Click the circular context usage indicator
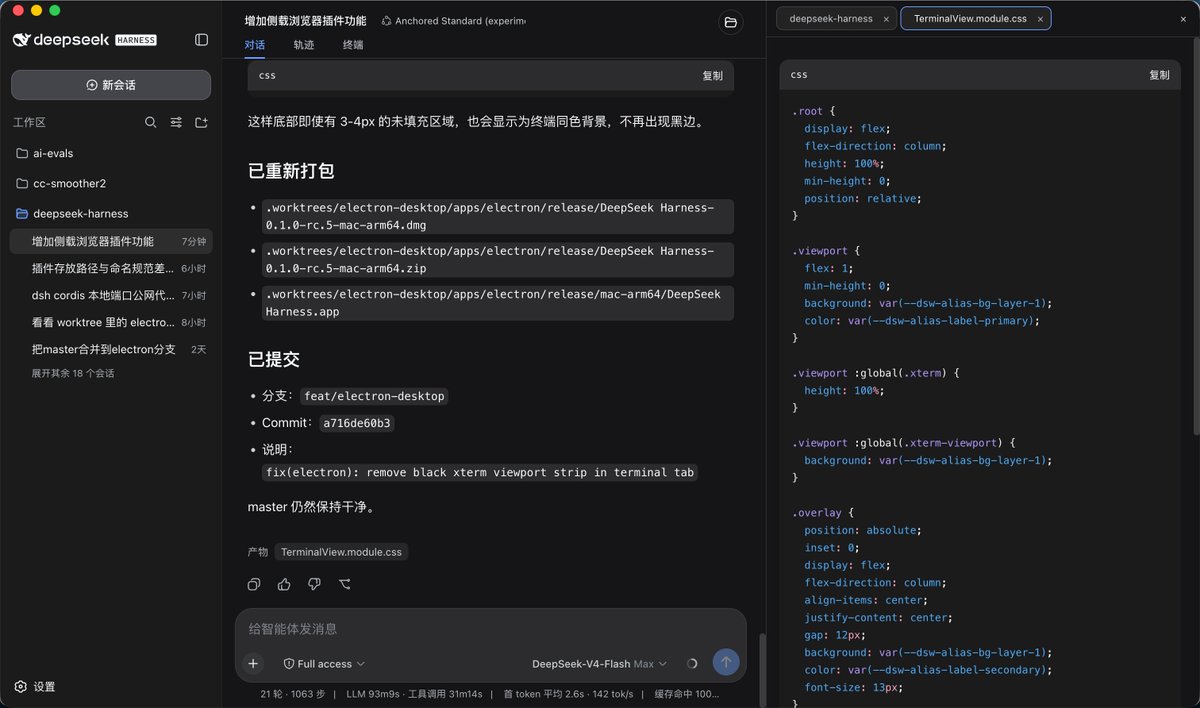Screen dimensions: 1200x708 [x=692, y=663]
